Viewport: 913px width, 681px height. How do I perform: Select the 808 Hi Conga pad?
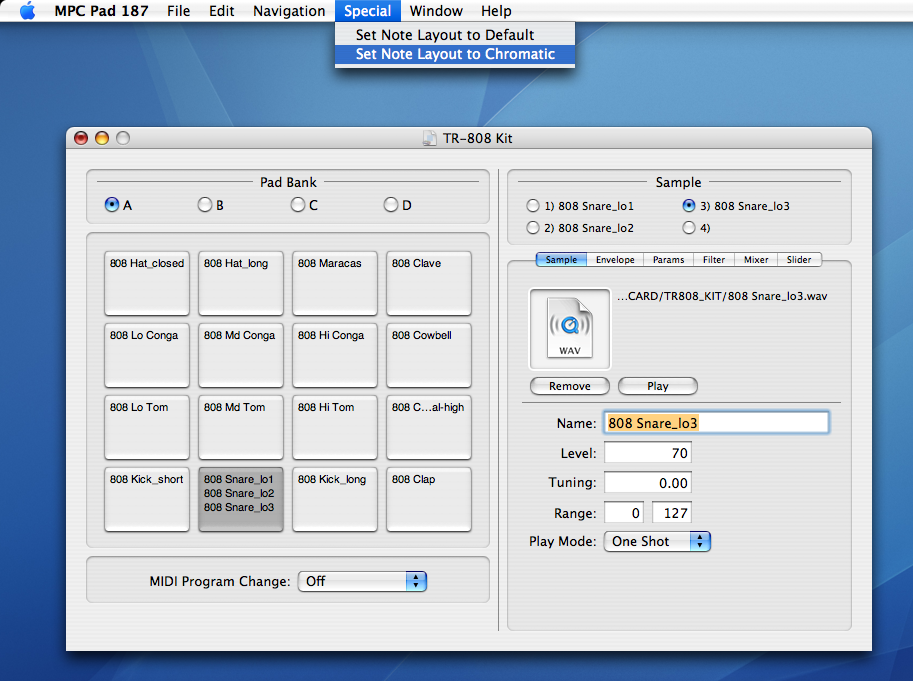pyautogui.click(x=335, y=355)
